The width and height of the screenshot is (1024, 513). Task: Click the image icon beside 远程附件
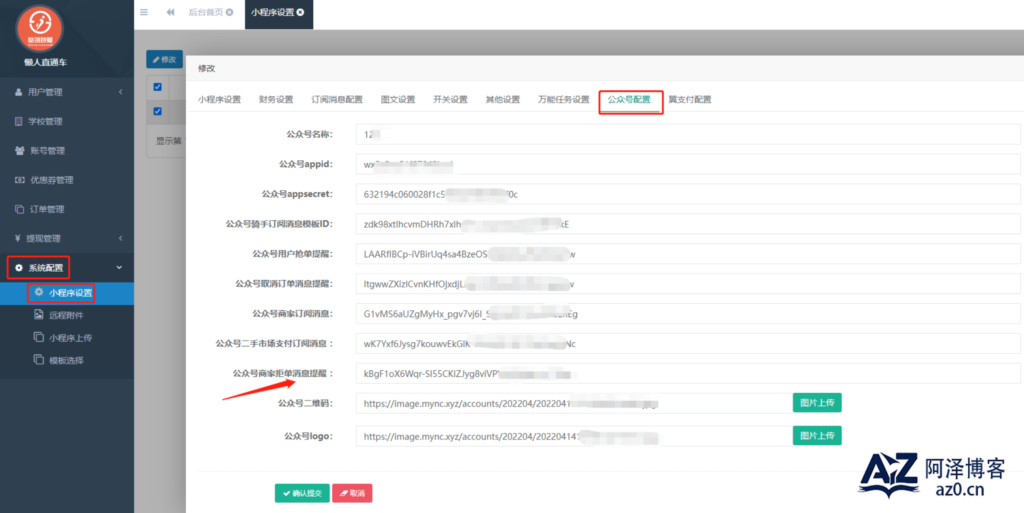tap(38, 315)
